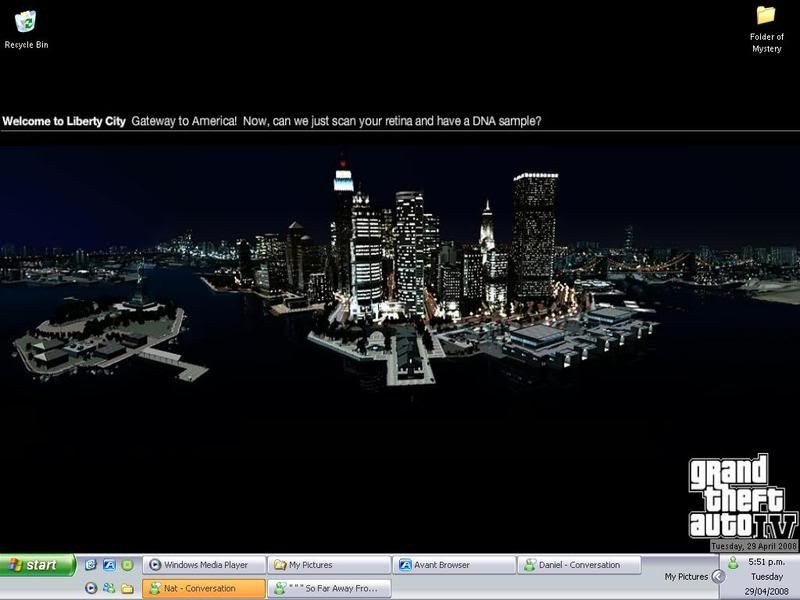Image resolution: width=800 pixels, height=600 pixels.
Task: Switch to Avant Browser taskbar window
Action: point(454,565)
